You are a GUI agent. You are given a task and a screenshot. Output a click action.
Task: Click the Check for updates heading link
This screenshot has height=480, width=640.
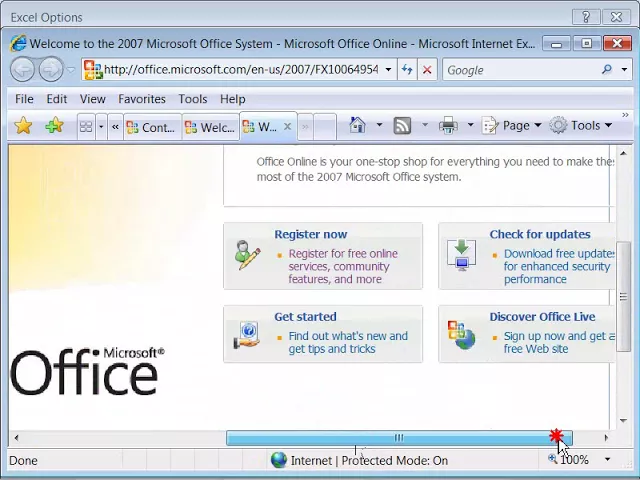tap(540, 234)
